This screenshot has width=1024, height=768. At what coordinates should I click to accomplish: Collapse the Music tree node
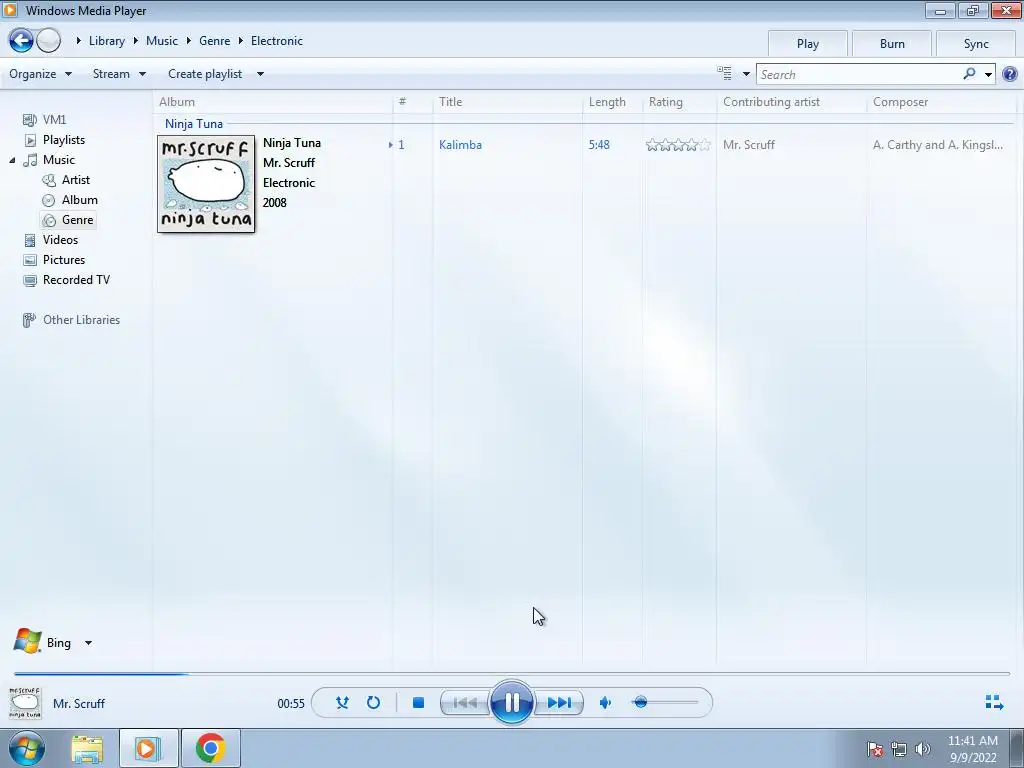pos(12,160)
